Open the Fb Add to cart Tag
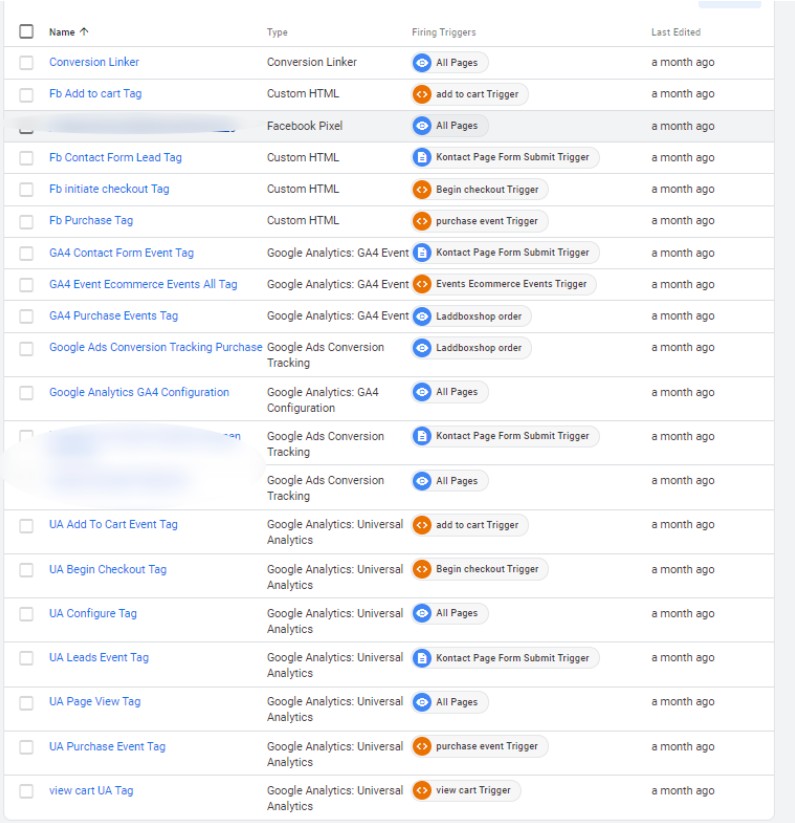Image resolution: width=795 pixels, height=823 pixels. click(x=96, y=93)
